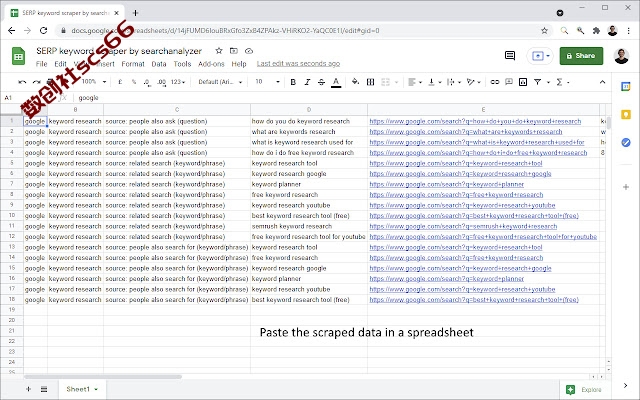Open the horizontal align dropdown
The width and height of the screenshot is (640, 400).
[415, 82]
